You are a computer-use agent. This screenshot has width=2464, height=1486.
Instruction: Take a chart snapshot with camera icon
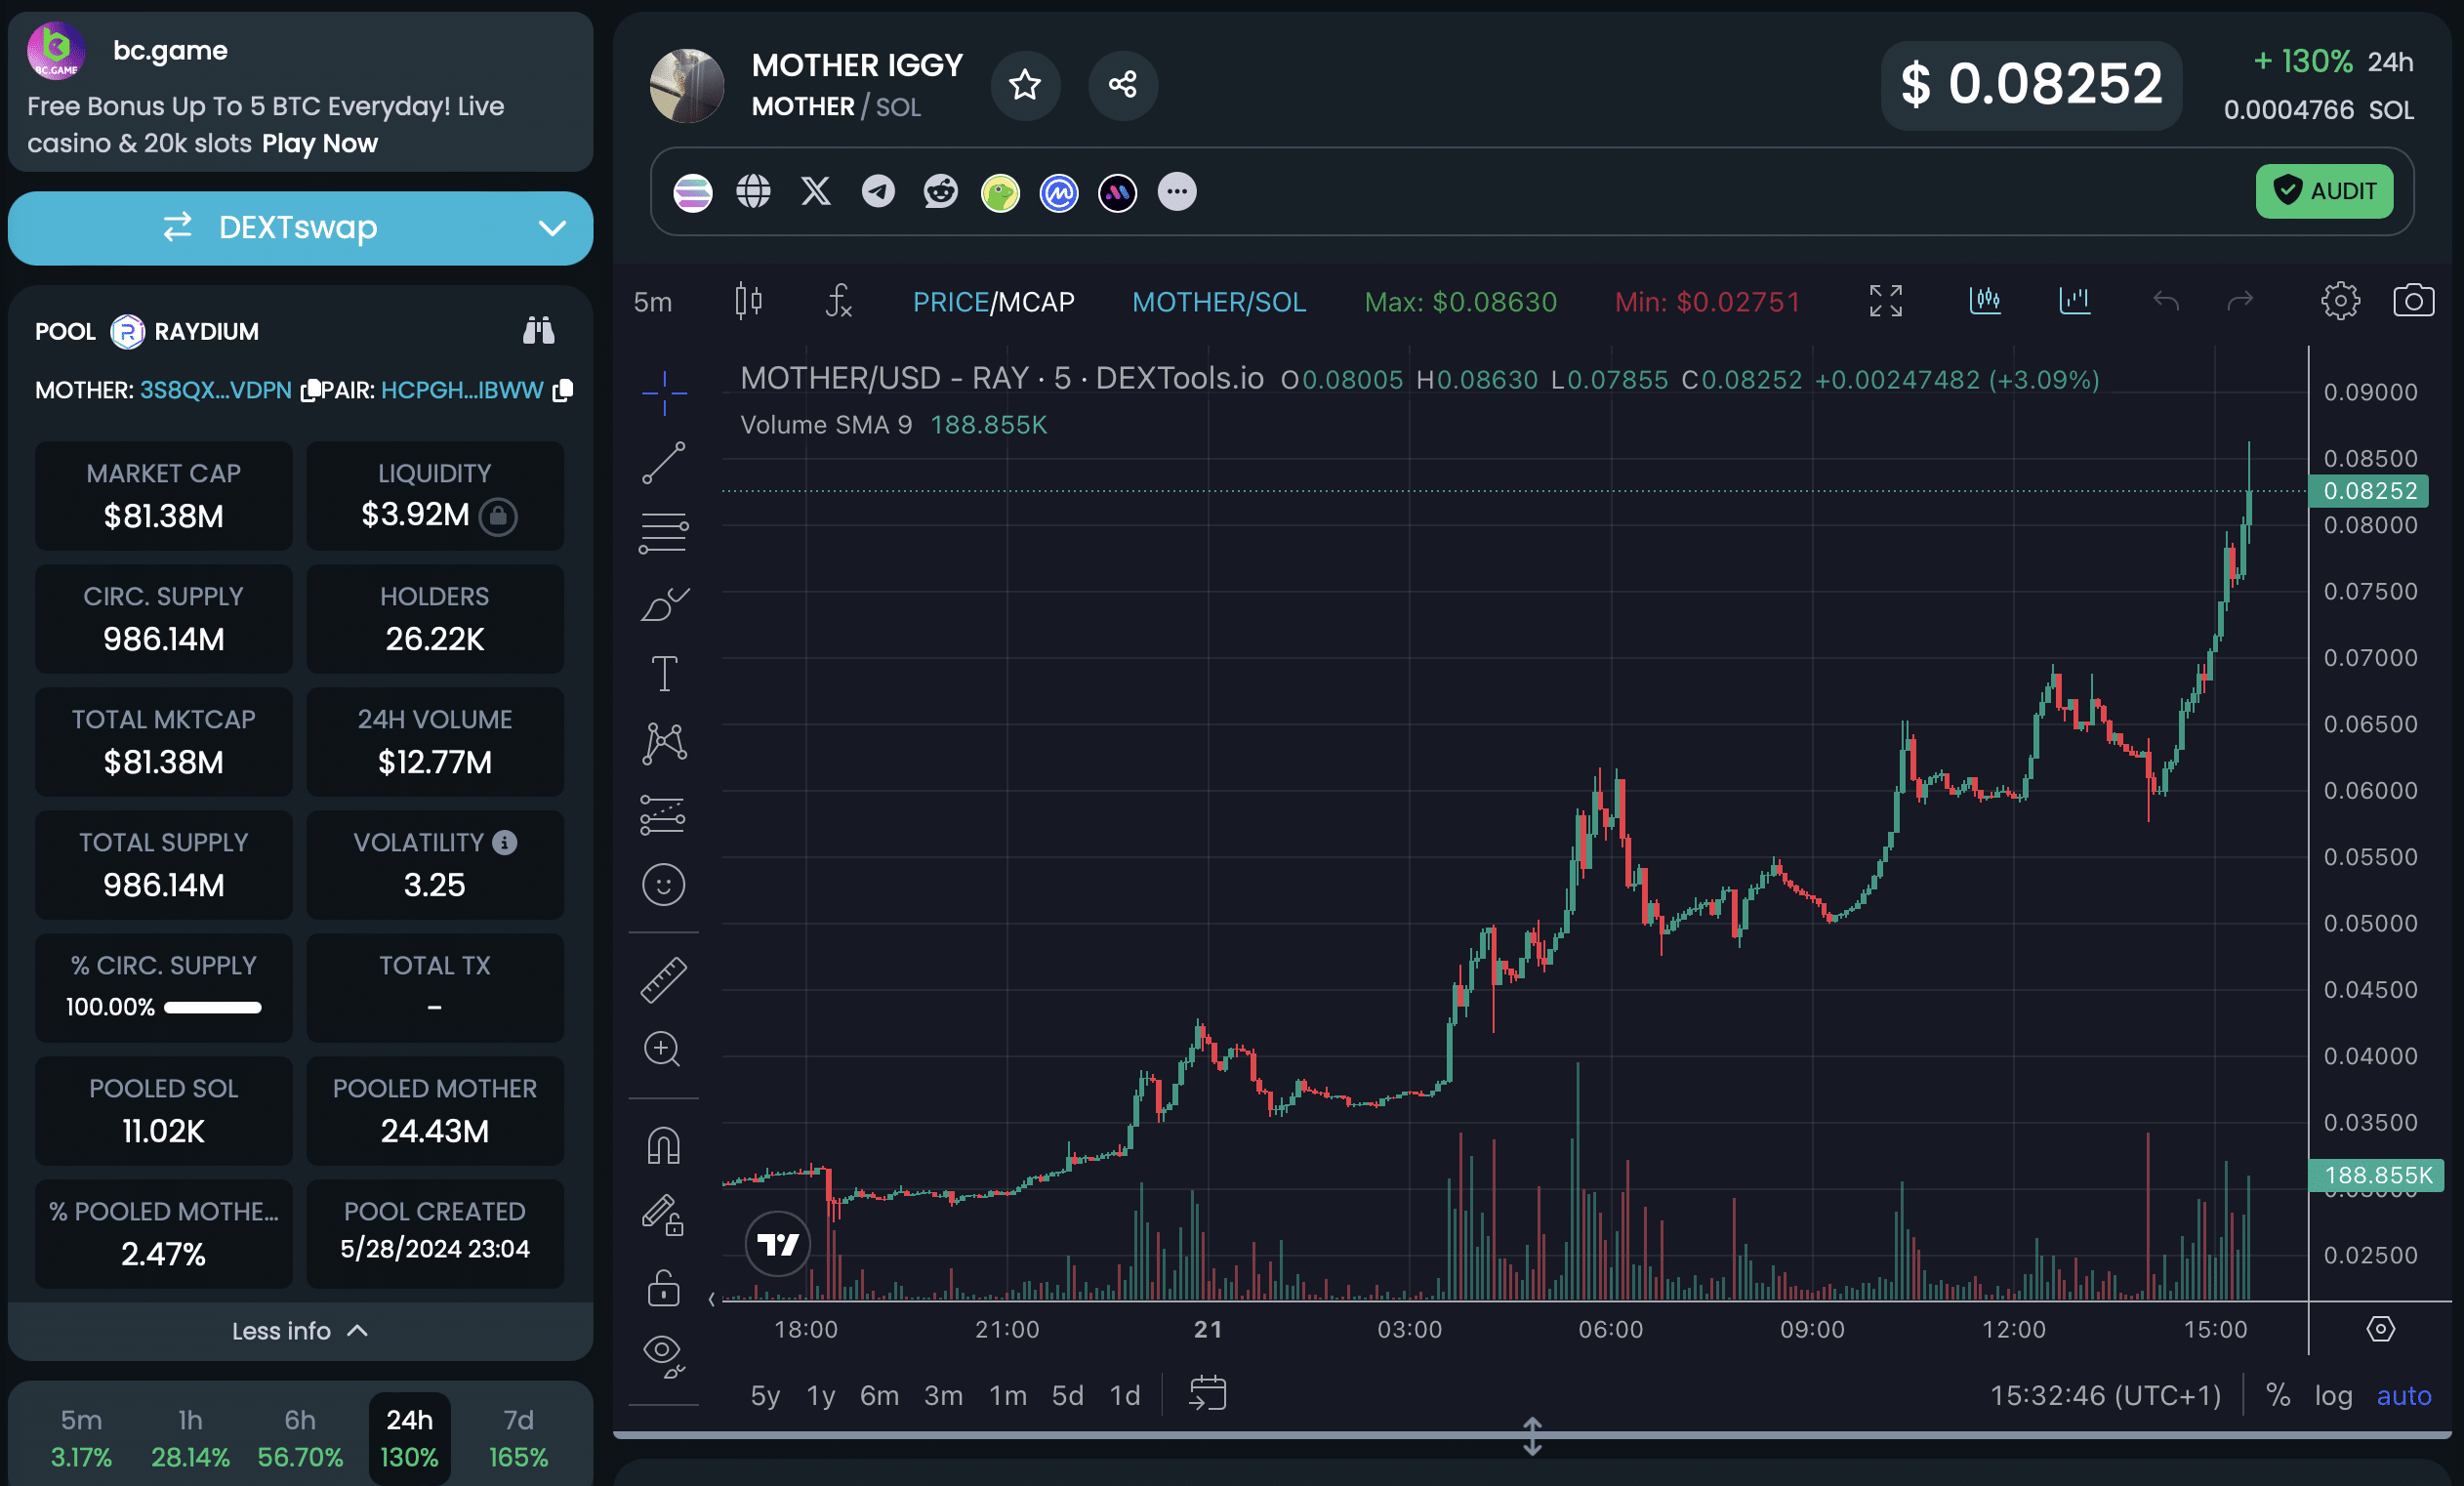click(2413, 301)
